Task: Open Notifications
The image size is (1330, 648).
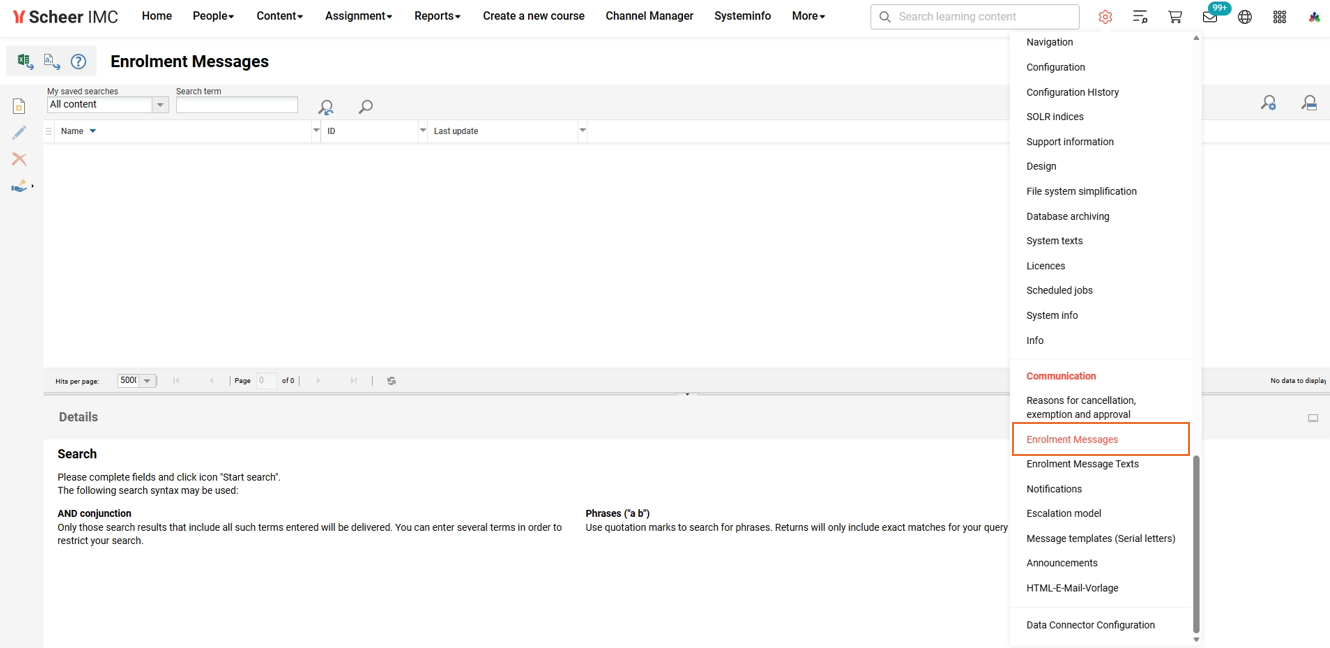Action: tap(1054, 489)
